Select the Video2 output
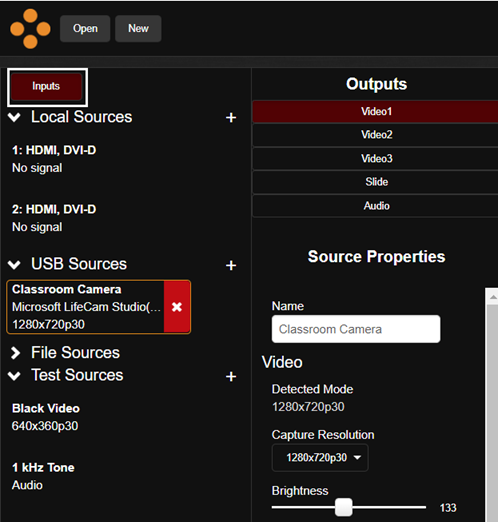Viewport: 498px width, 522px height. click(376, 135)
